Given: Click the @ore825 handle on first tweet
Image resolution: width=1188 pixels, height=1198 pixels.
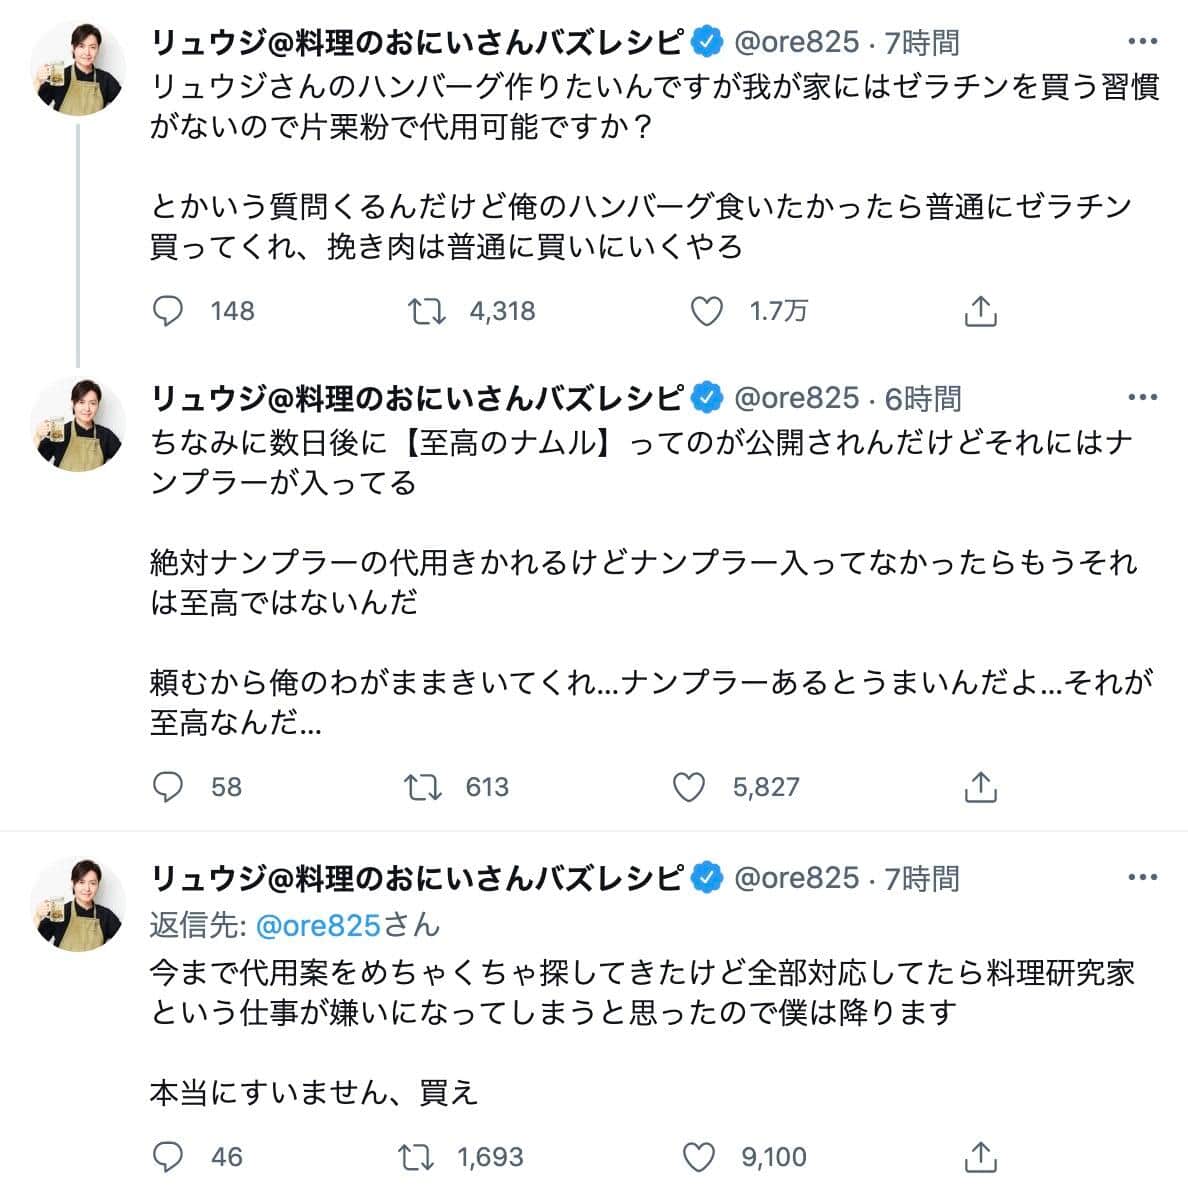Looking at the screenshot, I should (796, 42).
